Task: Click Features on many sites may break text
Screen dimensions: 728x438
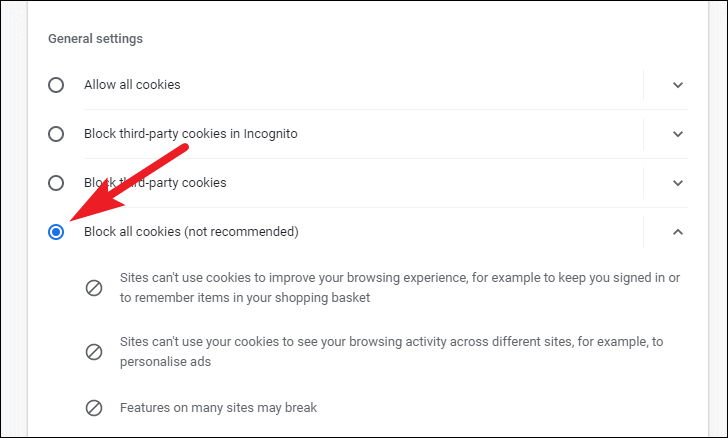Action: (218, 408)
